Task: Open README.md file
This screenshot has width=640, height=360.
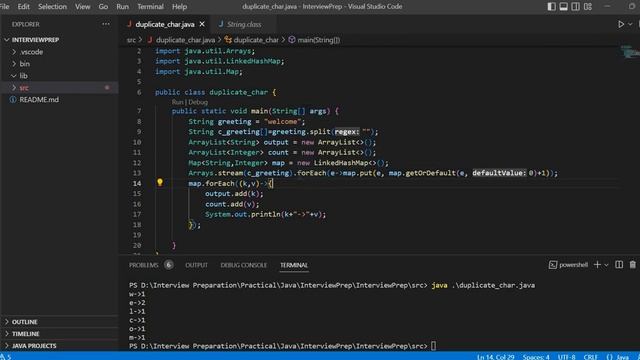Action: click(39, 100)
